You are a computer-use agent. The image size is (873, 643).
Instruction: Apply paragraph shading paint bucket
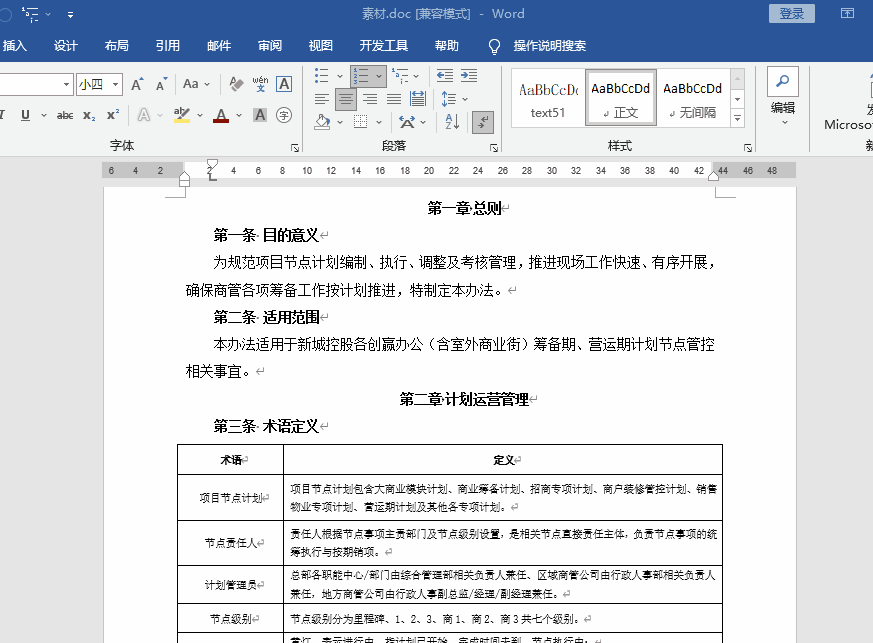pyautogui.click(x=322, y=122)
